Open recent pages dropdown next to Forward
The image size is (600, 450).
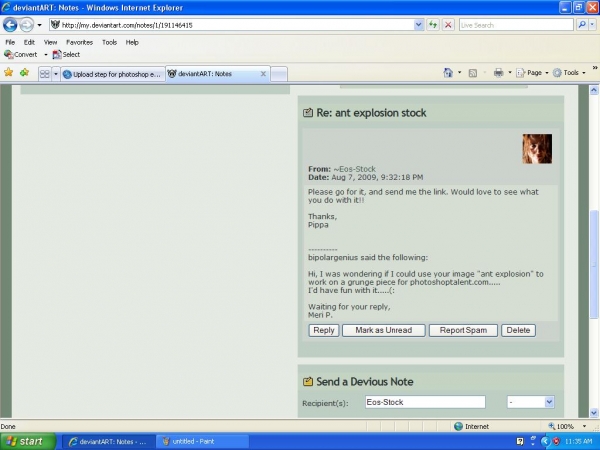pyautogui.click(x=39, y=25)
